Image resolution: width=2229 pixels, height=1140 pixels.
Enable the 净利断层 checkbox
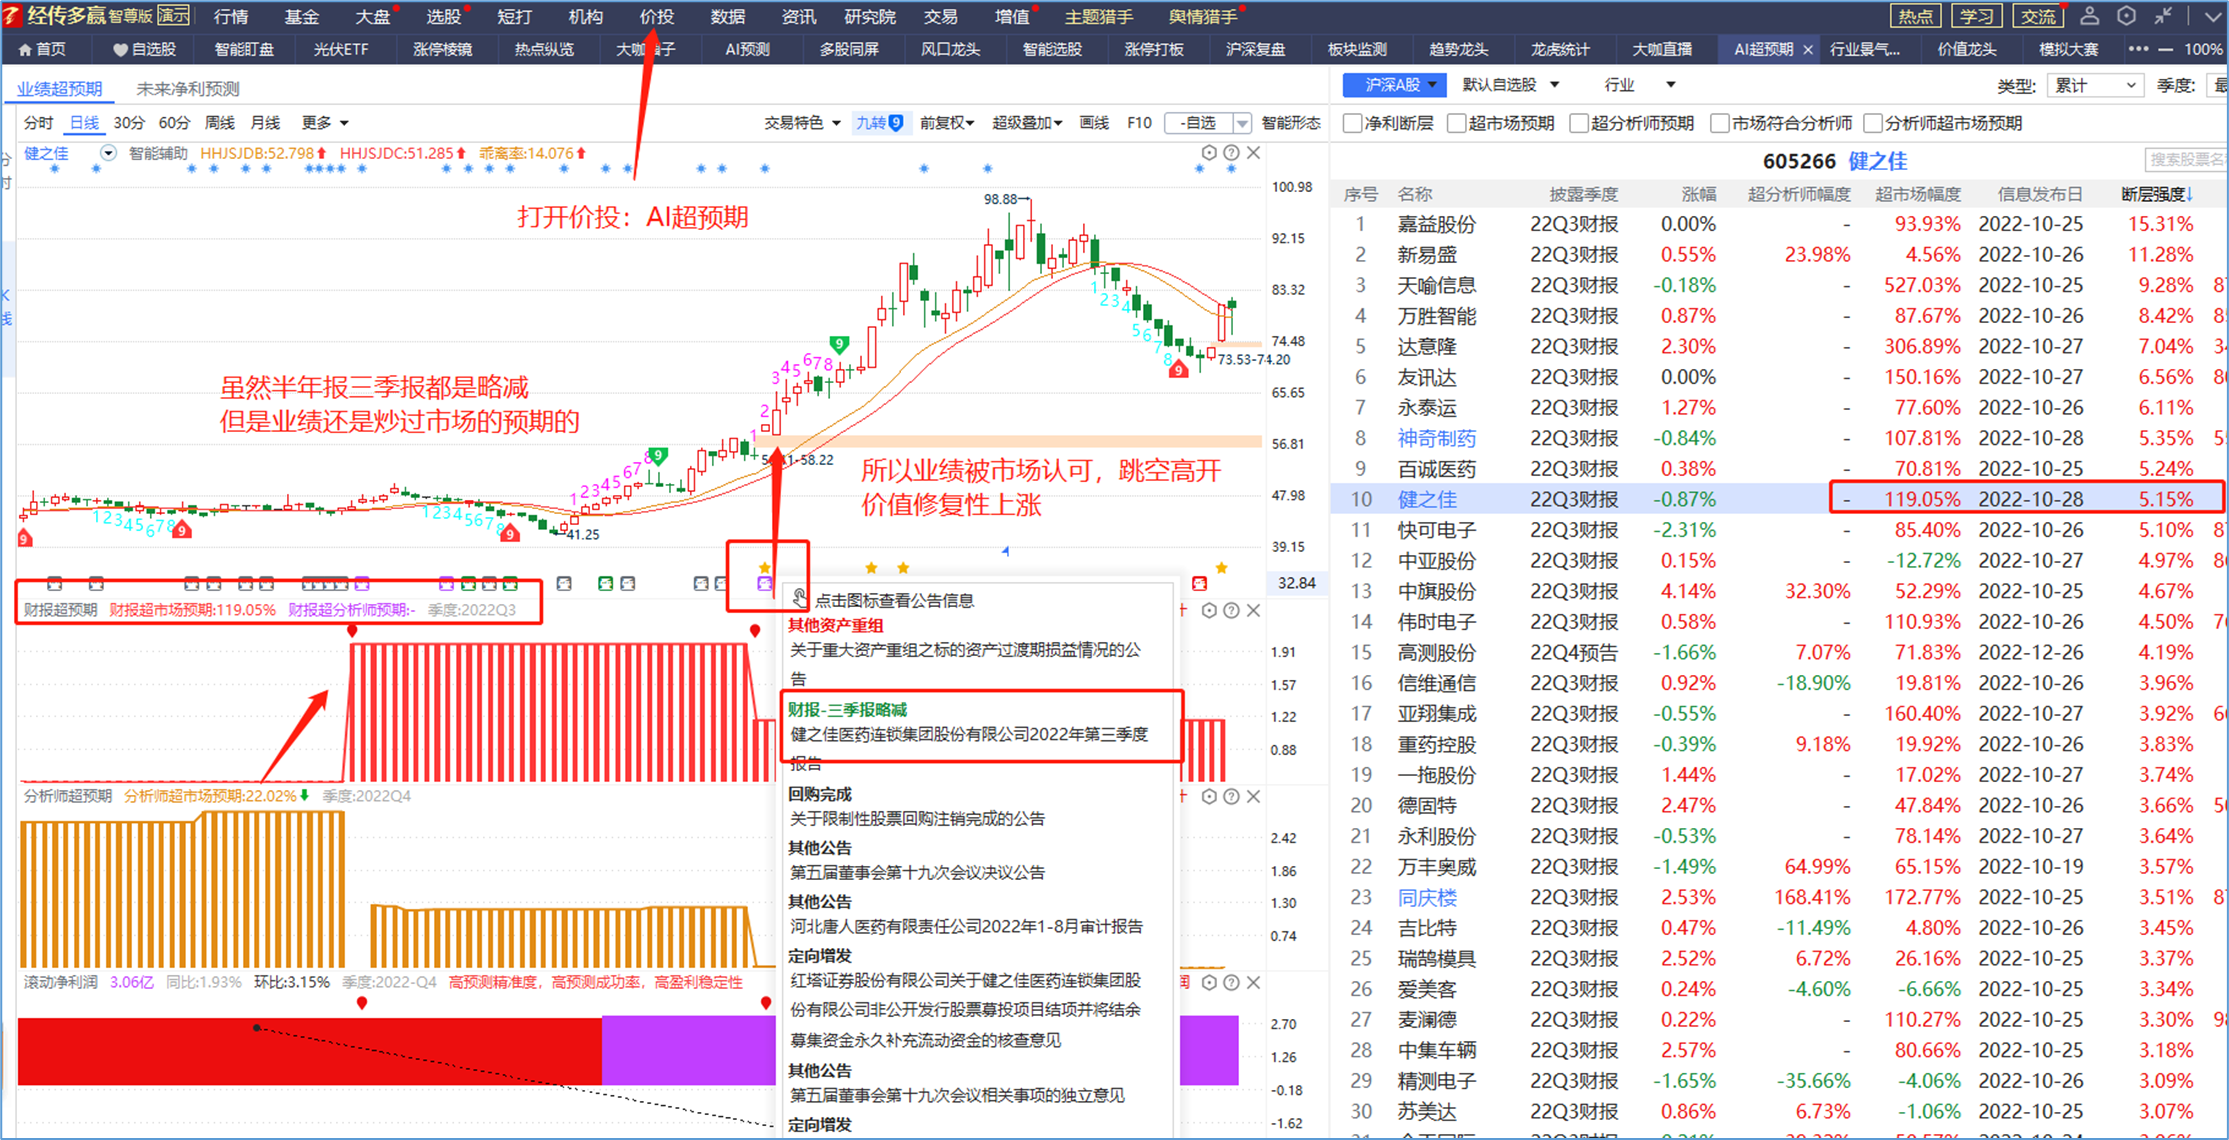pos(1352,123)
